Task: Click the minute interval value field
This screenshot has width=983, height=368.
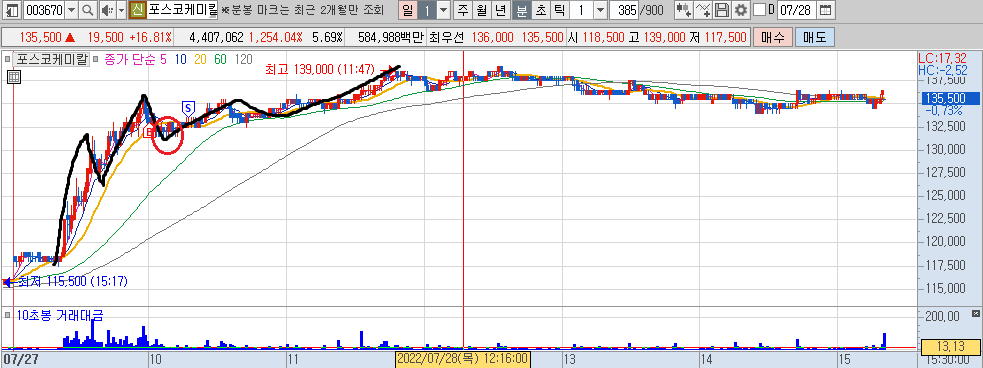Action: click(581, 10)
